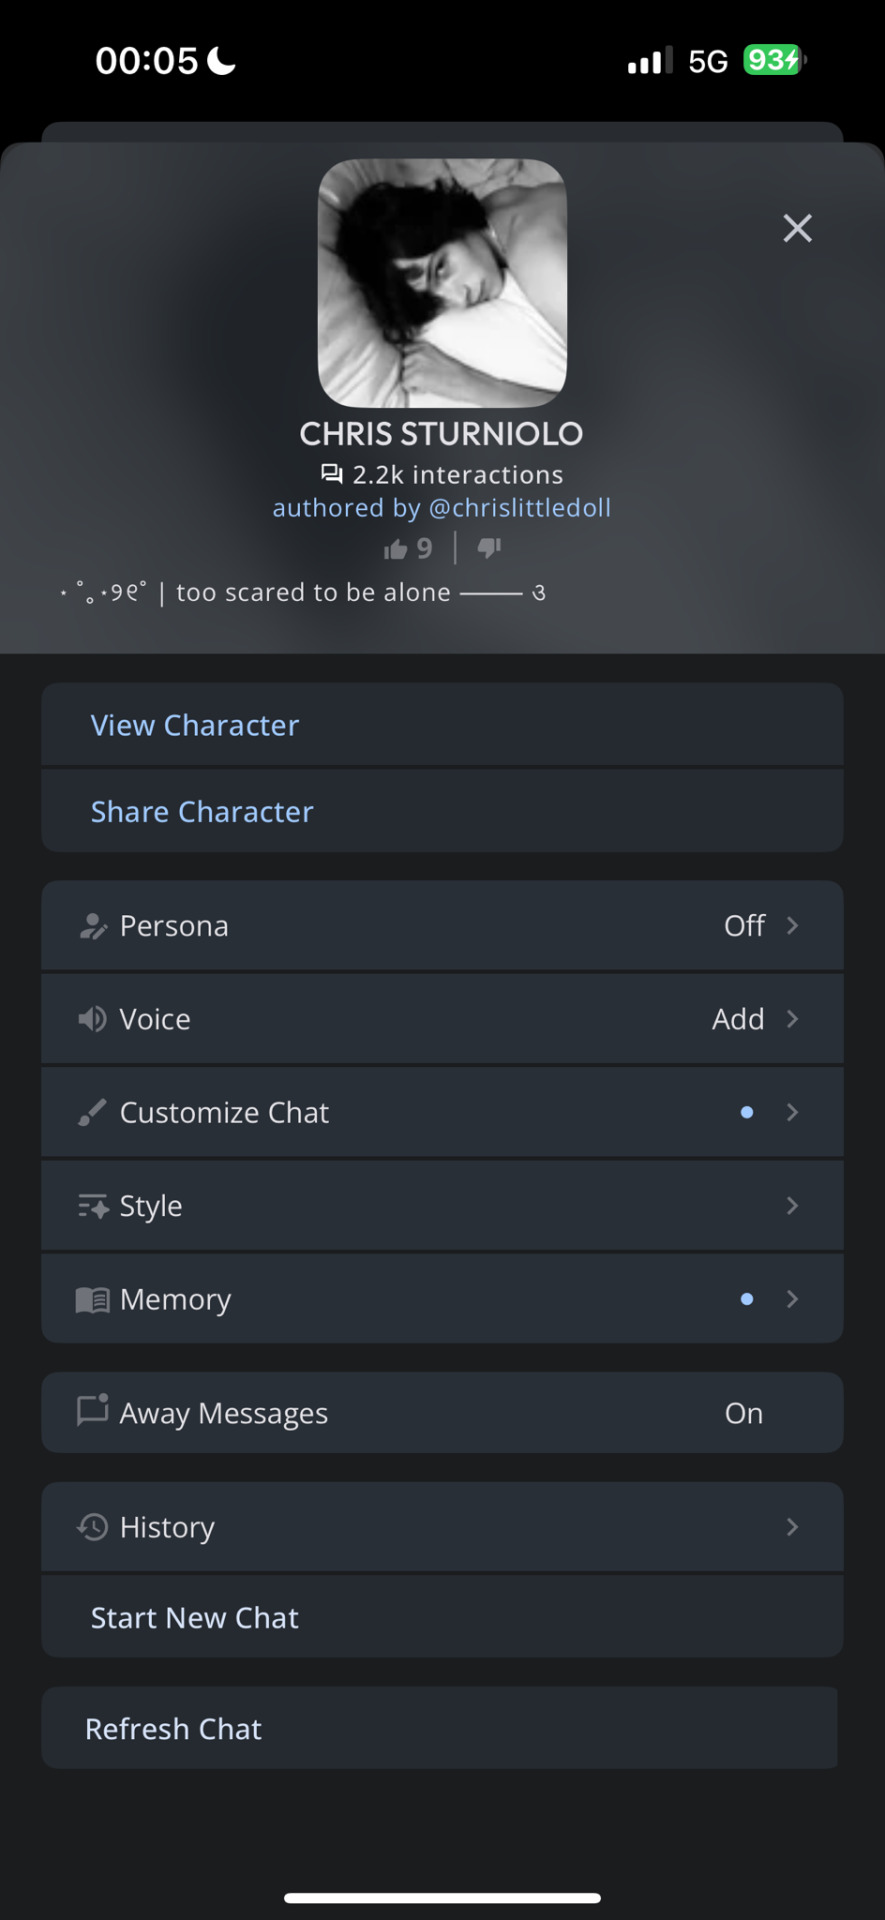The height and width of the screenshot is (1920, 885).
Task: Expand the History row chevron
Action: (792, 1527)
